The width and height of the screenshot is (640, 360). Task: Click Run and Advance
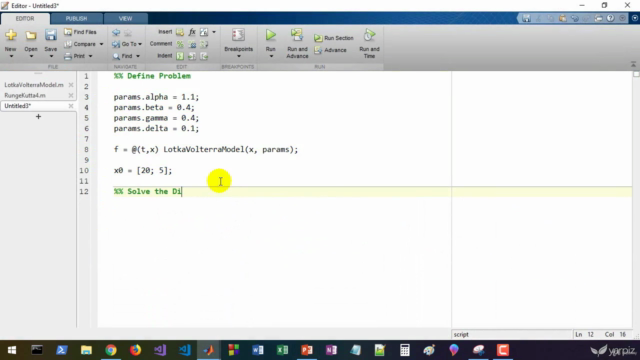pyautogui.click(x=297, y=43)
